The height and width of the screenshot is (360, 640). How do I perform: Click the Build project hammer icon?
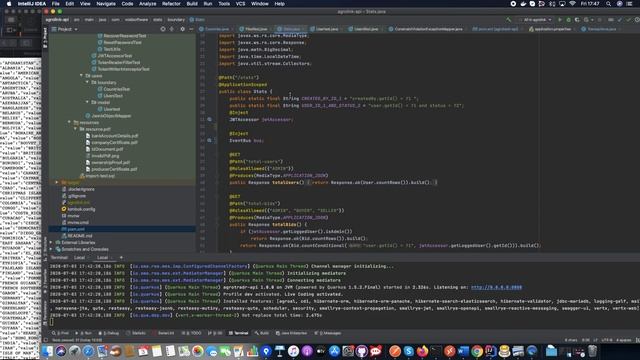[508, 20]
